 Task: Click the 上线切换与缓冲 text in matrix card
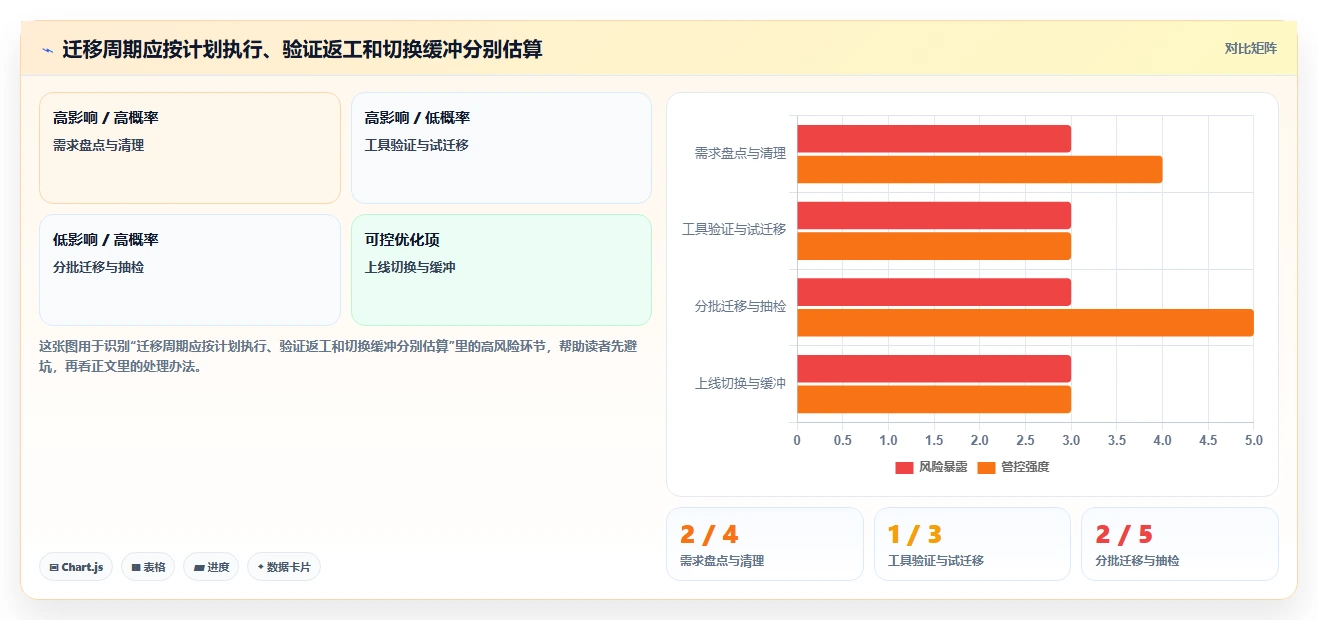coord(411,268)
